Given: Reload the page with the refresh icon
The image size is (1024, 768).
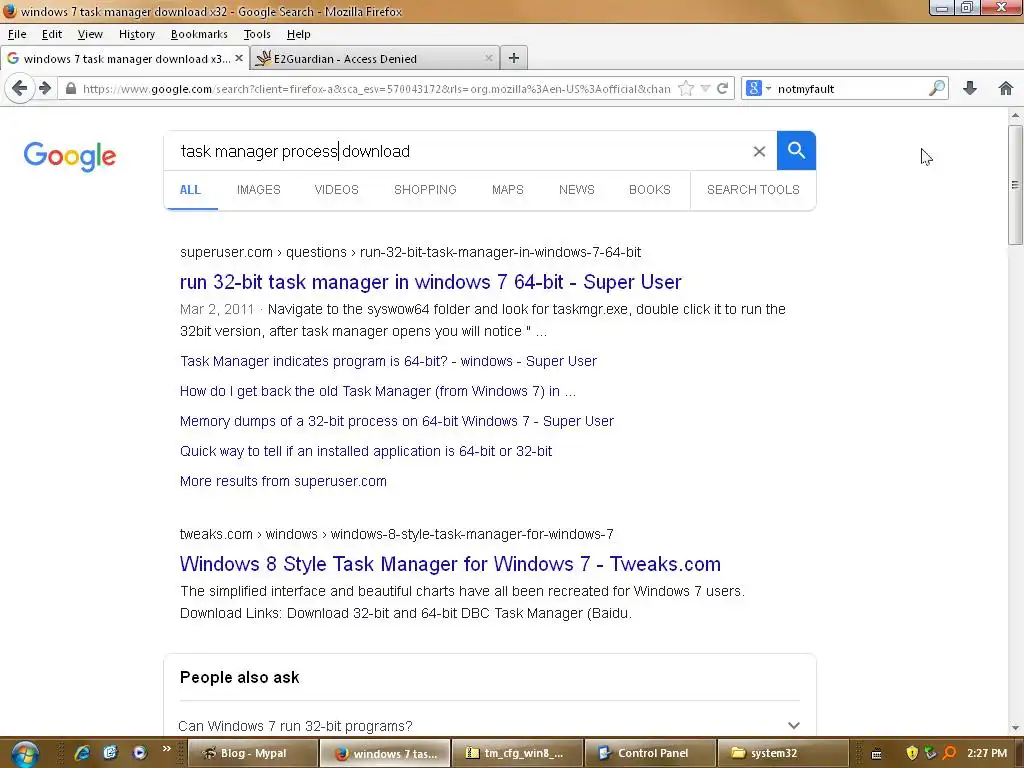Looking at the screenshot, I should tap(722, 88).
